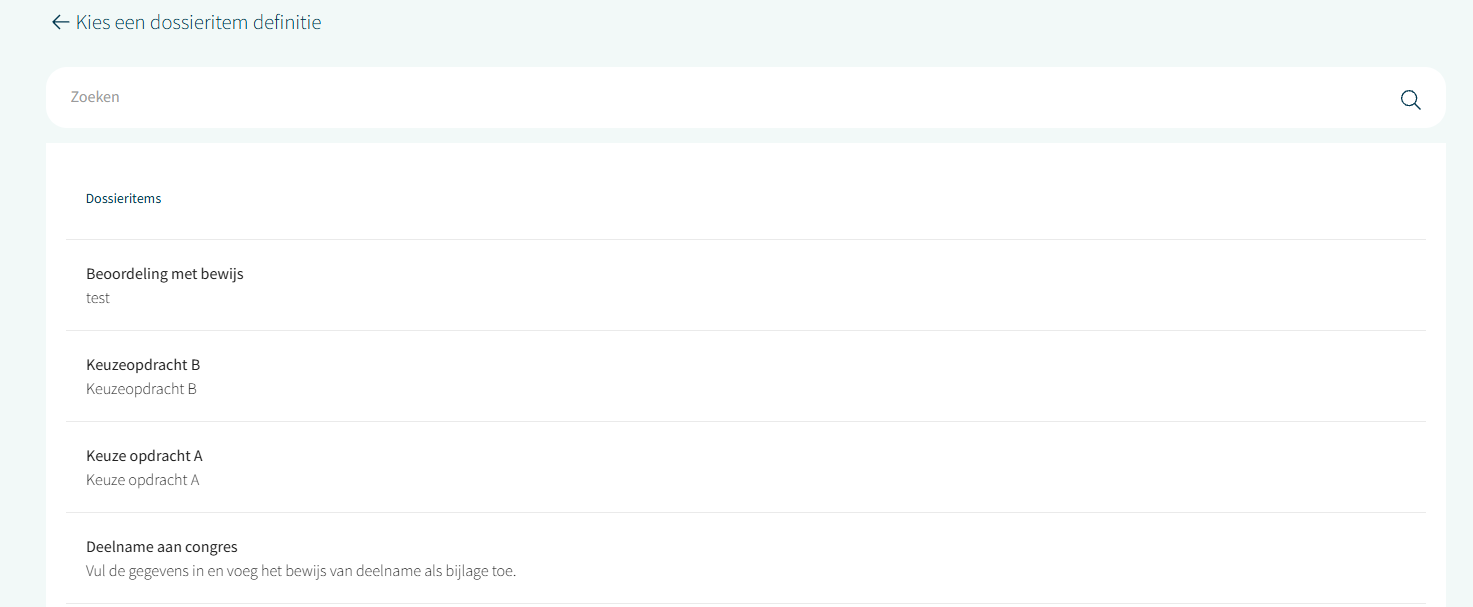Click the 'test' description text

pyautogui.click(x=98, y=298)
